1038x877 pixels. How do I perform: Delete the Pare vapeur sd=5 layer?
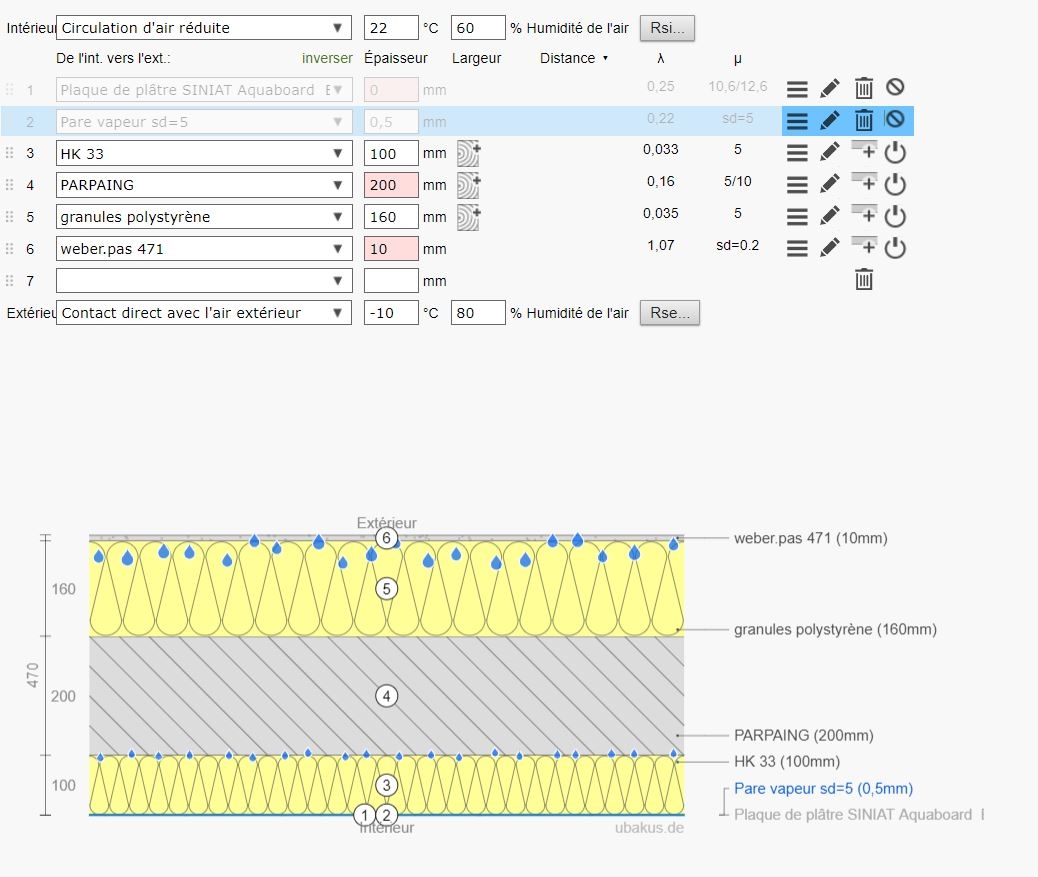coord(864,121)
